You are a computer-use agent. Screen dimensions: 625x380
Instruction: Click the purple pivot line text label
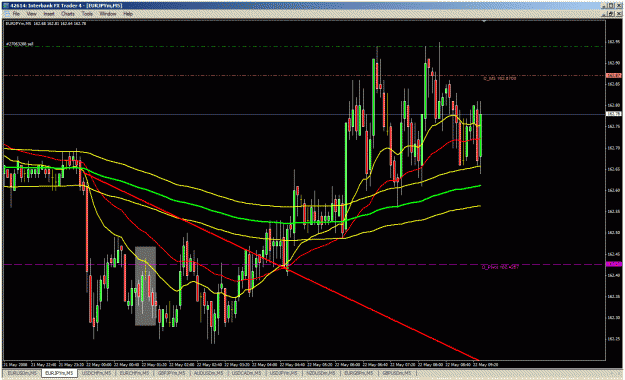500,267
